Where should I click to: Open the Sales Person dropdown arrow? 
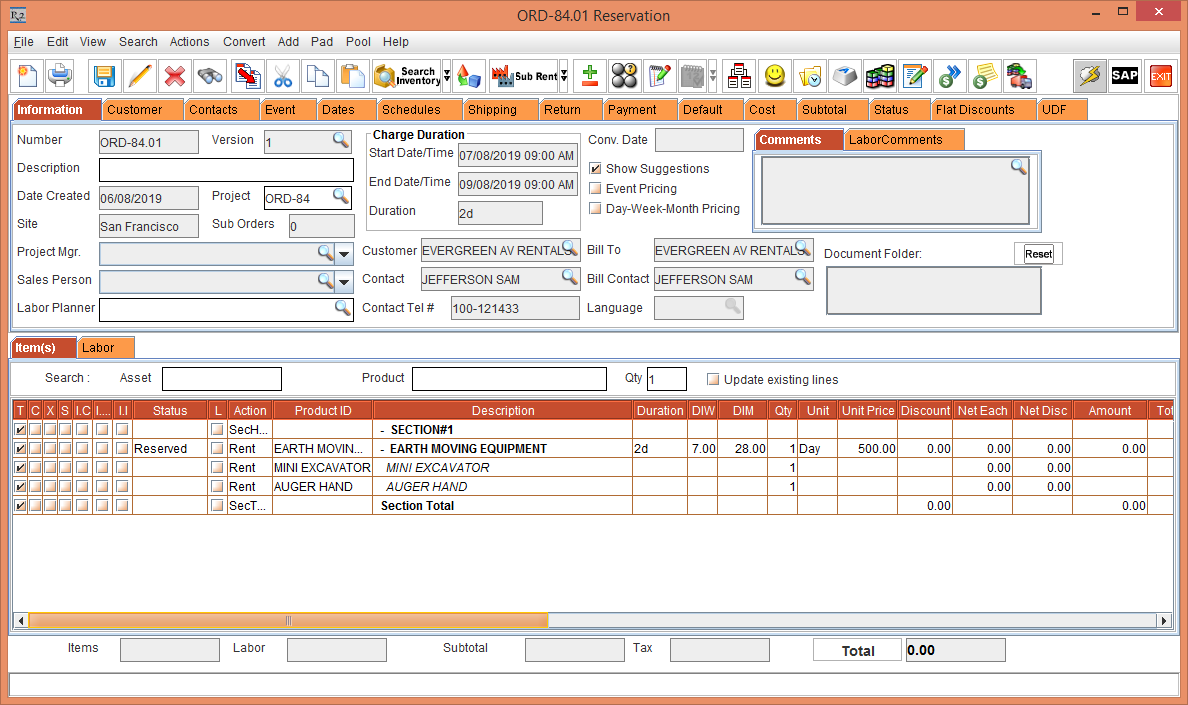point(344,281)
